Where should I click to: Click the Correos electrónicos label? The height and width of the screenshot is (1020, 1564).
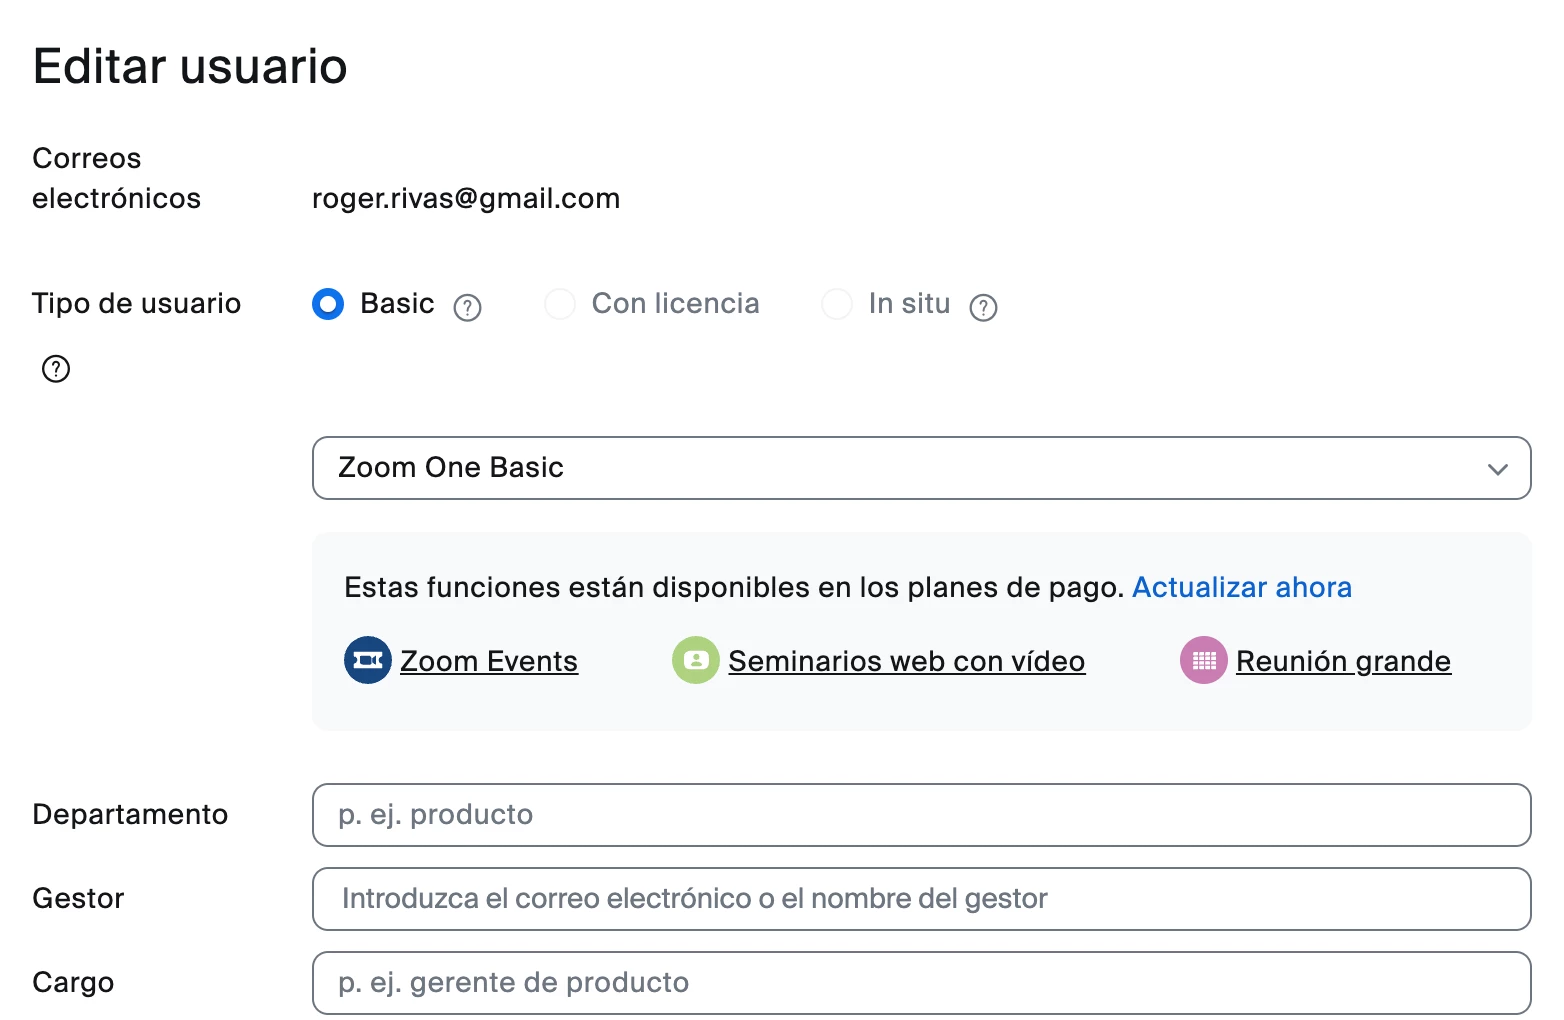[117, 178]
